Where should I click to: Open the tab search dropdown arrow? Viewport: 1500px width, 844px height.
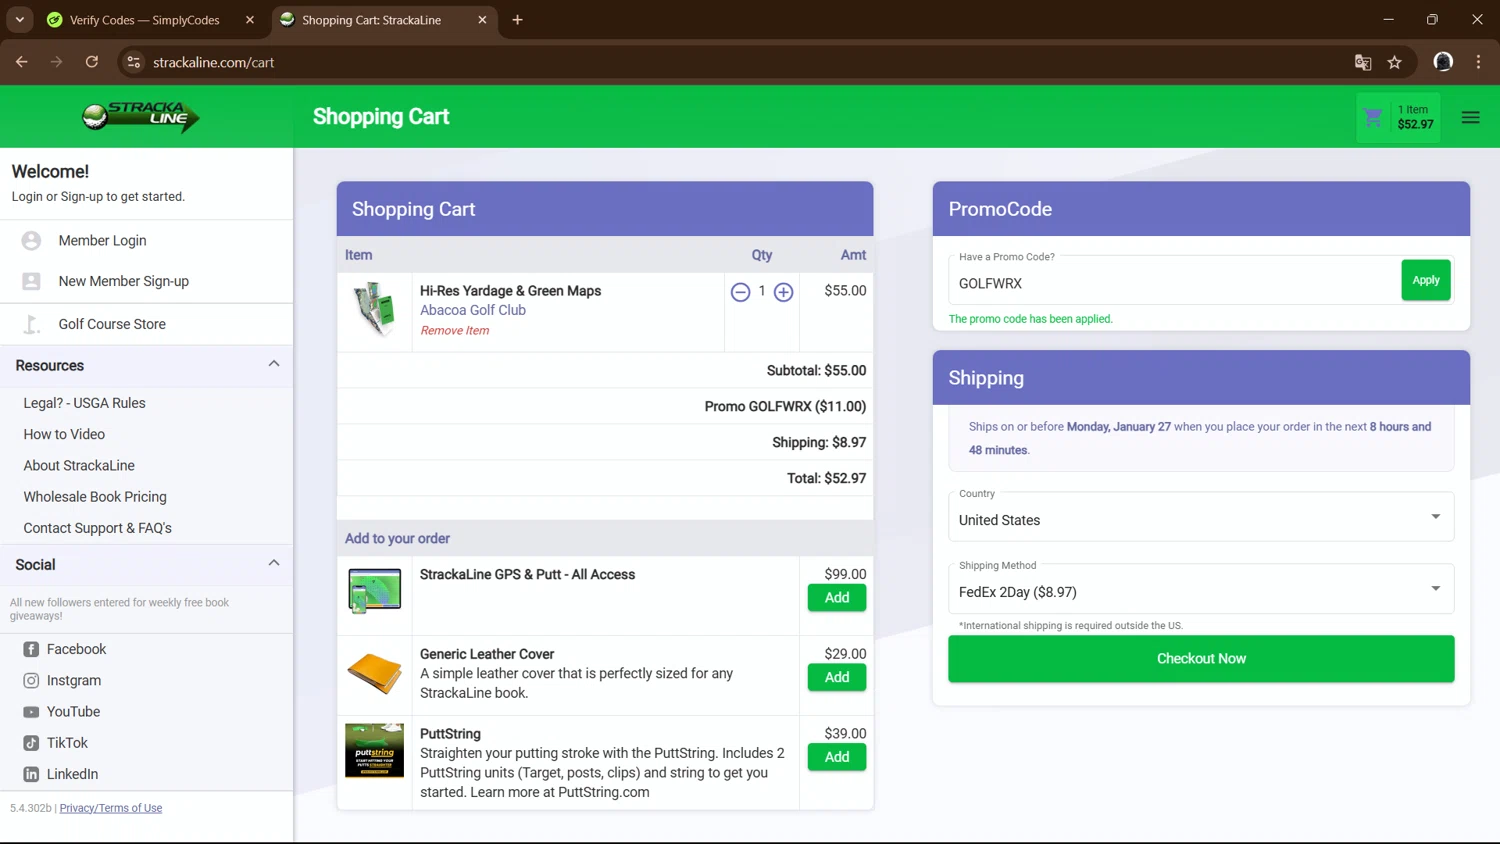pyautogui.click(x=19, y=20)
